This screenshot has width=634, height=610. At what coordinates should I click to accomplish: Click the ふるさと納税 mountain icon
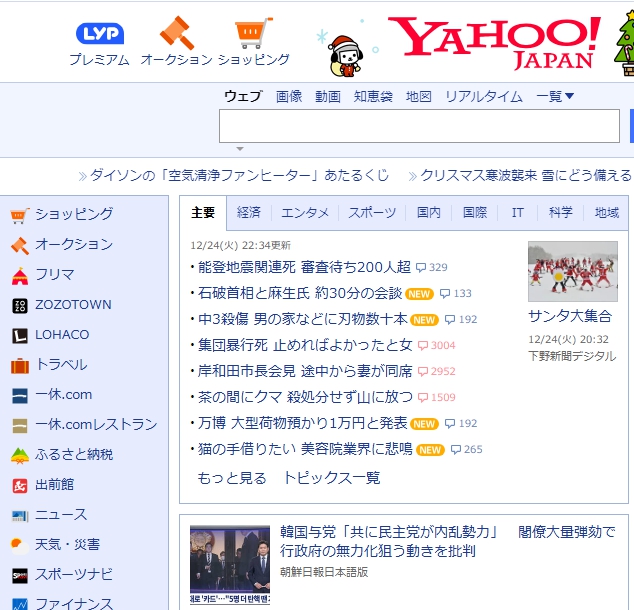click(20, 456)
